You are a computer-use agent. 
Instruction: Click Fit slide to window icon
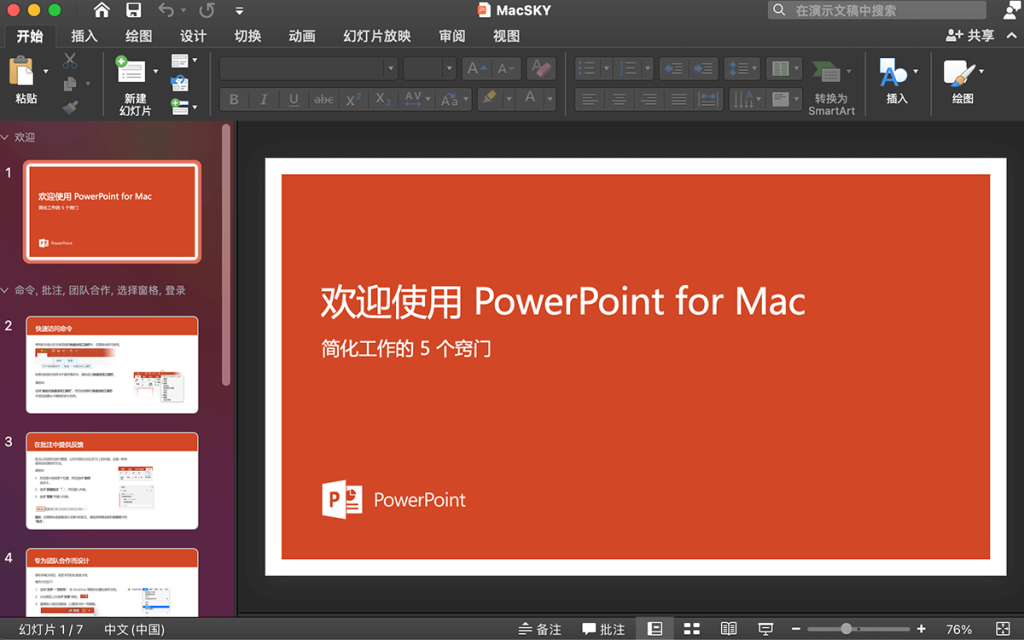click(x=1003, y=629)
